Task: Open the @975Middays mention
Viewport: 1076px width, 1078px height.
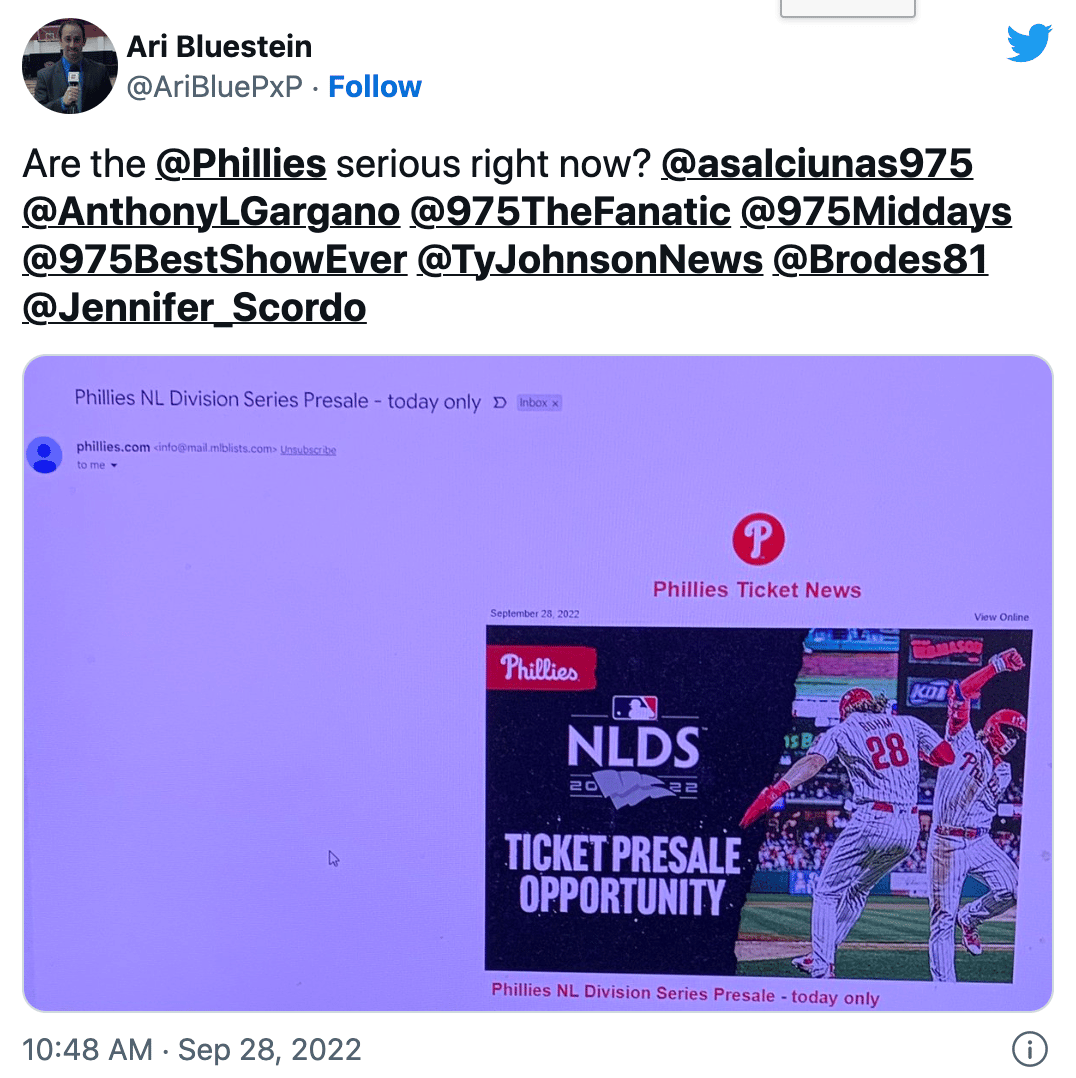Action: [876, 212]
